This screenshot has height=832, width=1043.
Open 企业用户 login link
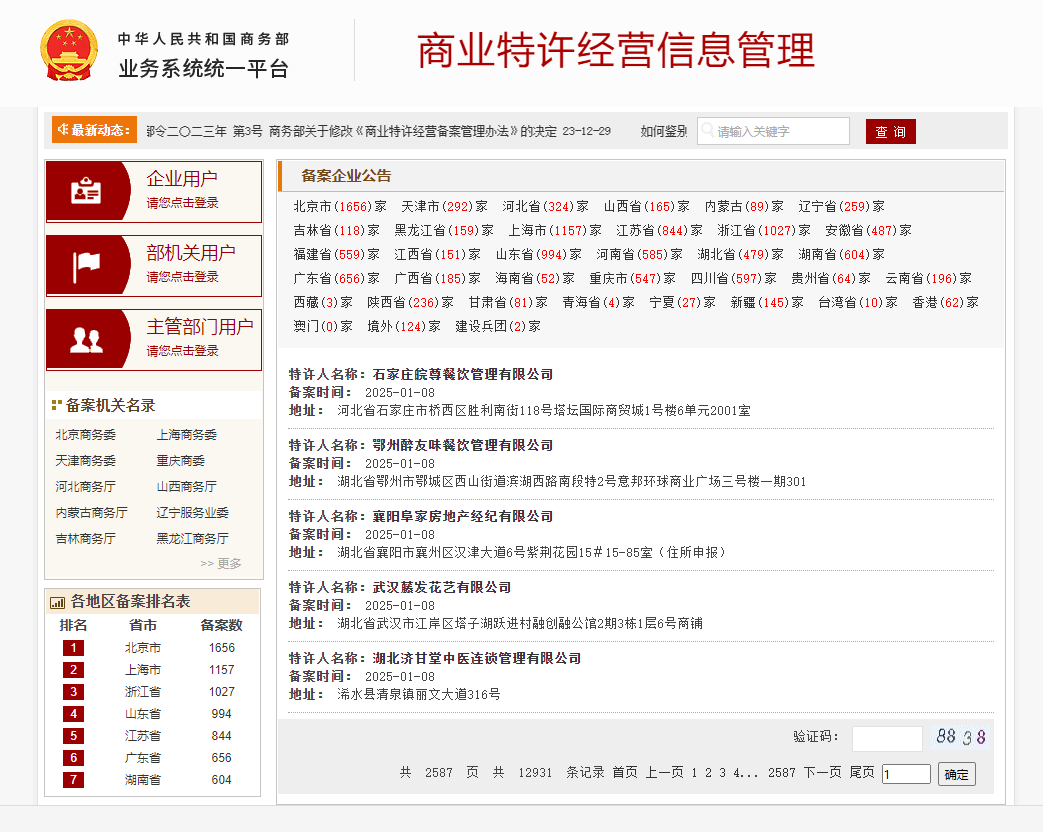[154, 192]
